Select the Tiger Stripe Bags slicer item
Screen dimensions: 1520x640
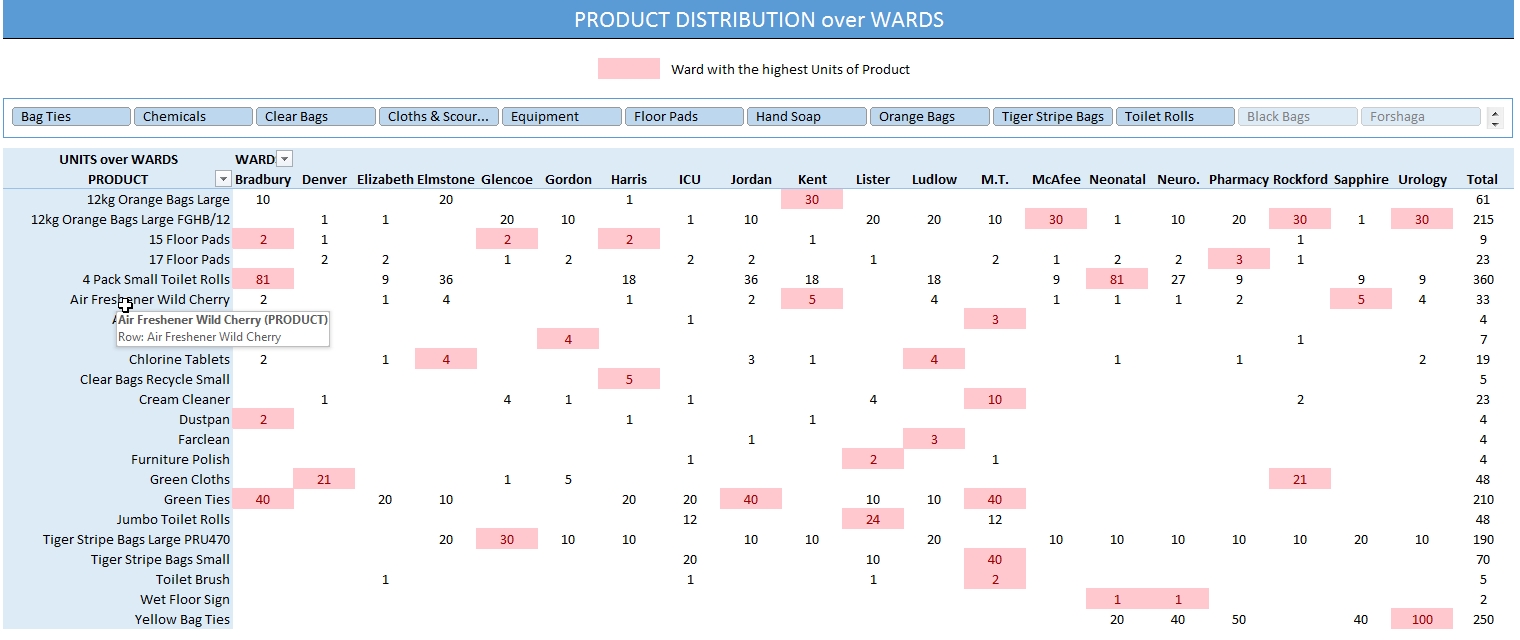point(1052,117)
